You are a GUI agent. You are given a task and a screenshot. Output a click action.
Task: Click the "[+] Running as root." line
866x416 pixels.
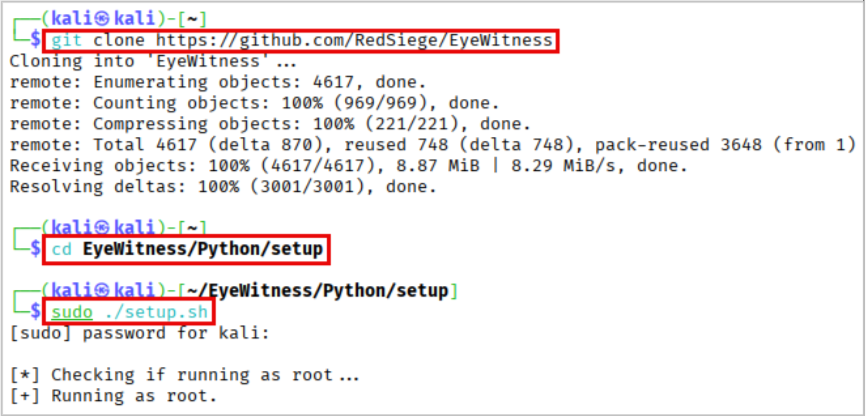(113, 396)
